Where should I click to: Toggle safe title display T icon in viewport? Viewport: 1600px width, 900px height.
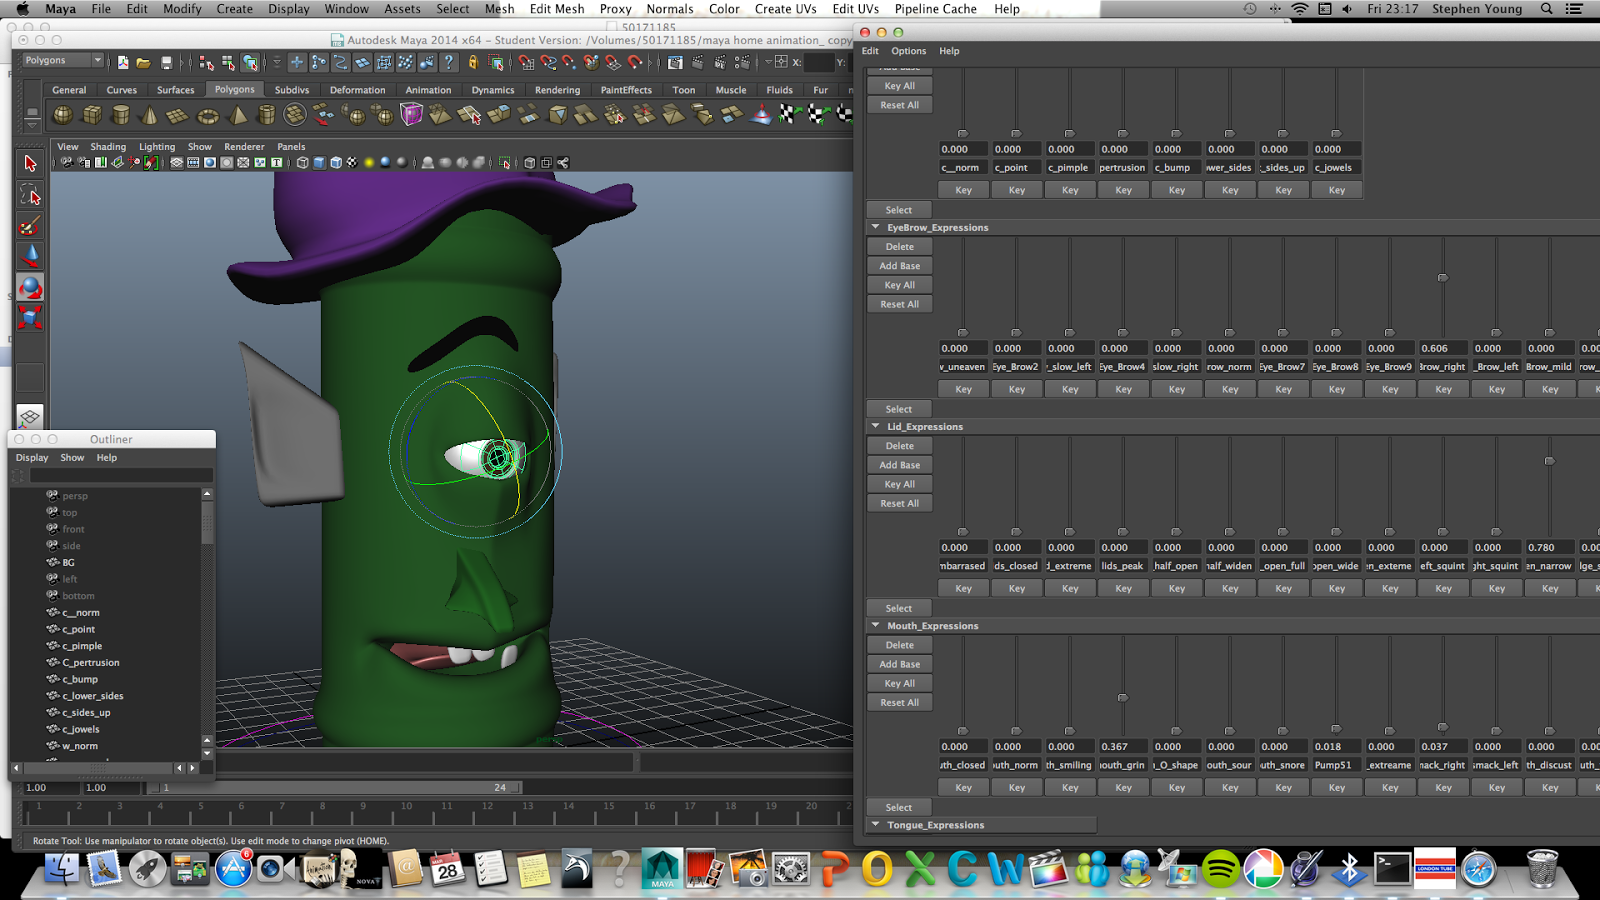[x=276, y=162]
